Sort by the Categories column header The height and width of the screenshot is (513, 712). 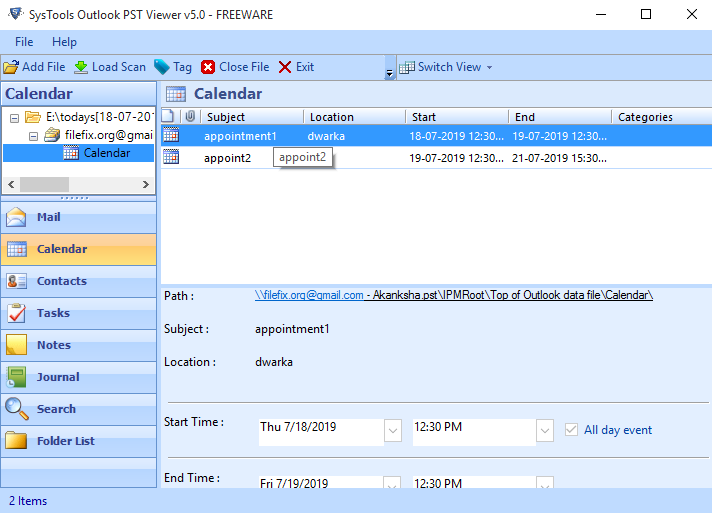click(x=662, y=117)
